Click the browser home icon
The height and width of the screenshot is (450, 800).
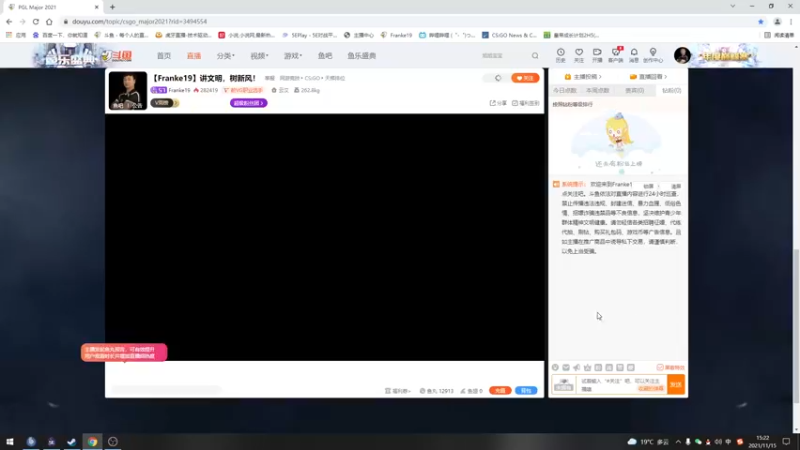point(49,21)
